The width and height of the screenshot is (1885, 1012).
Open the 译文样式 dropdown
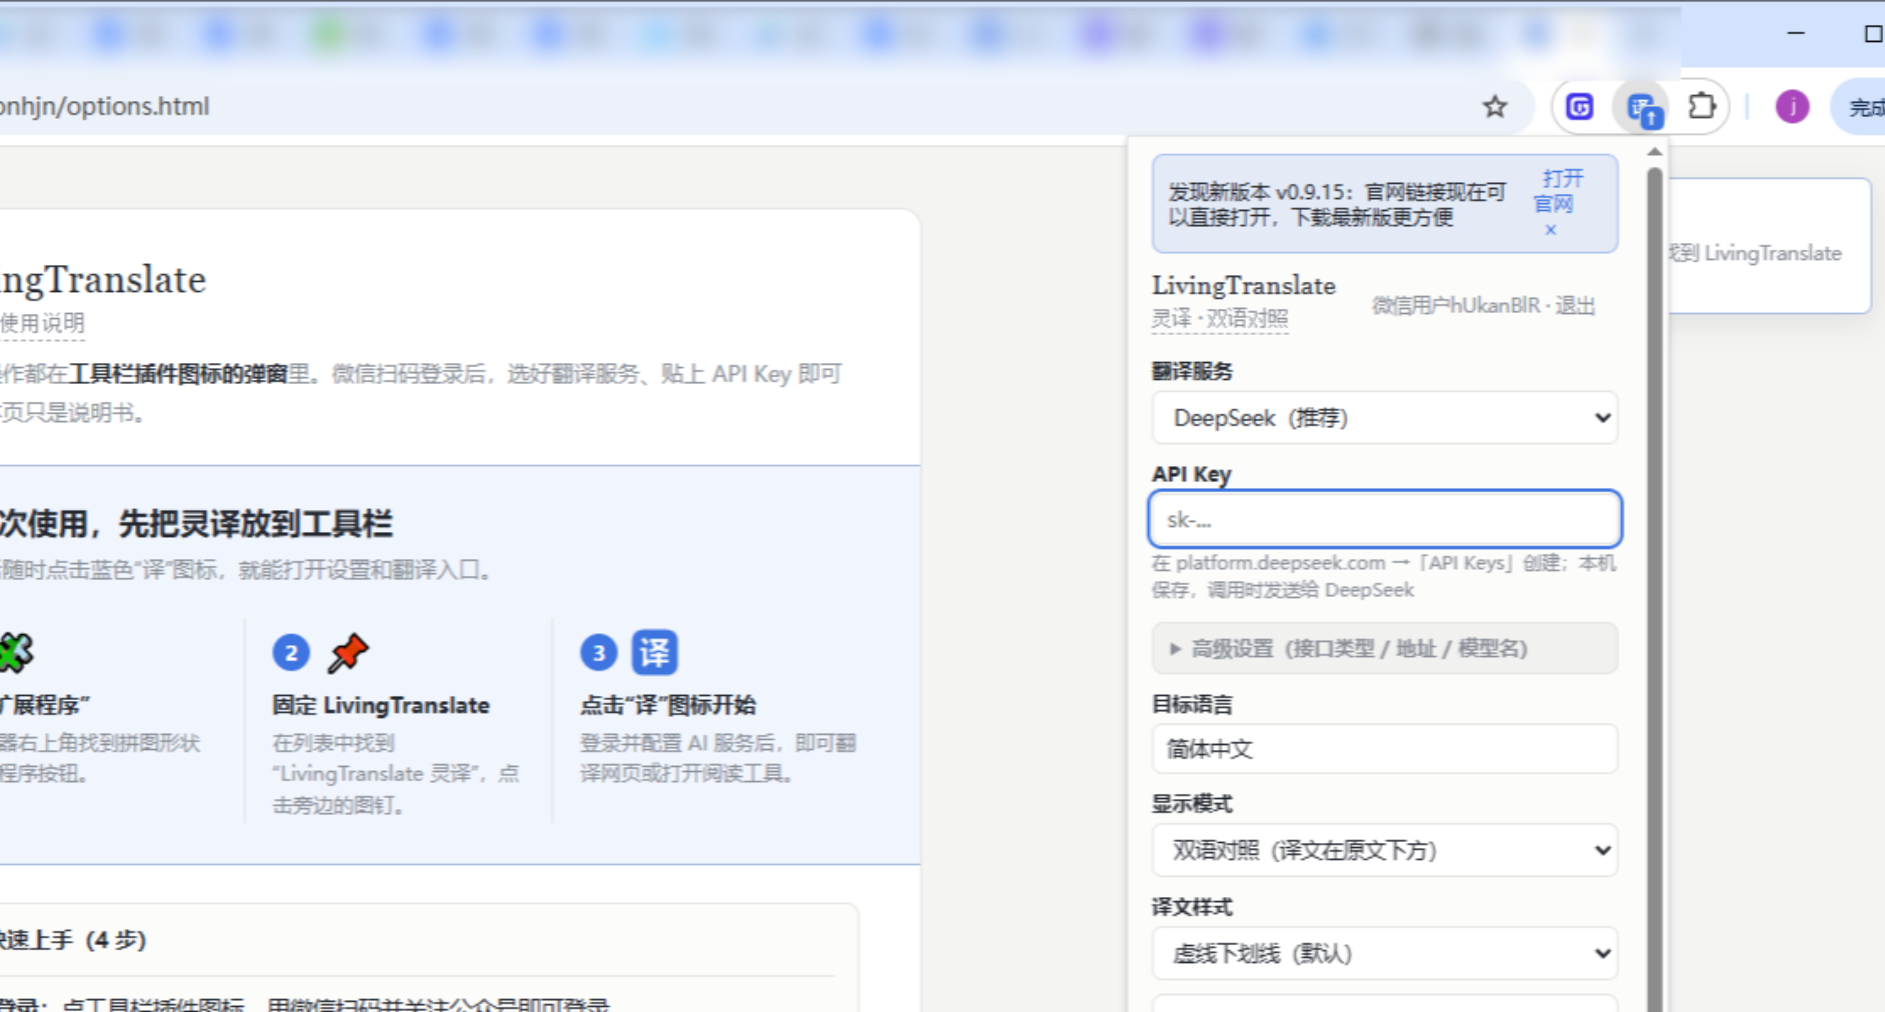click(x=1385, y=953)
